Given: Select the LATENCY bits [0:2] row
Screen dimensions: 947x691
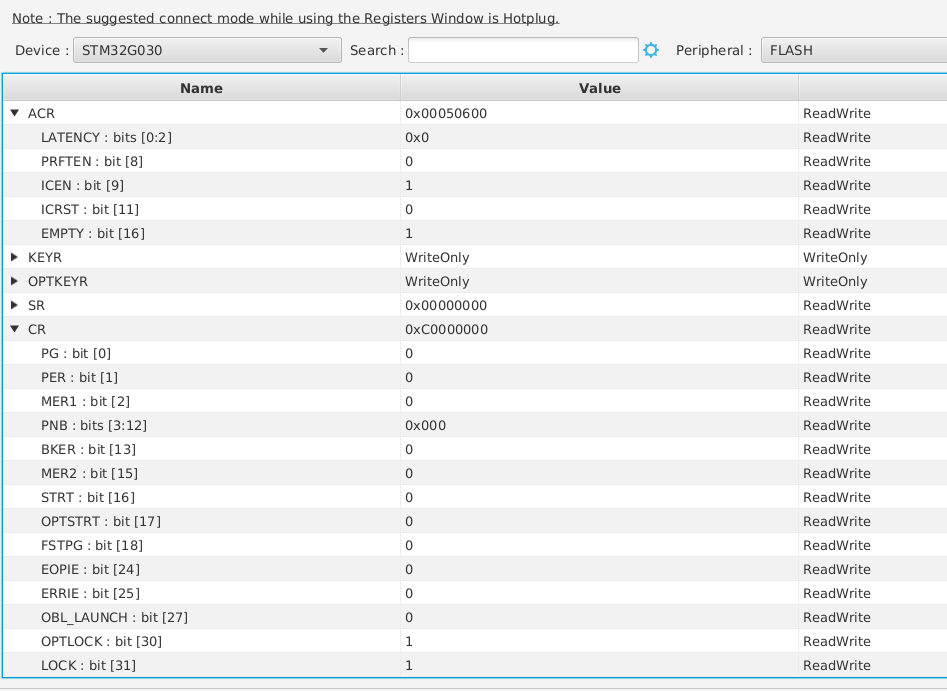Looking at the screenshot, I should coord(99,137).
